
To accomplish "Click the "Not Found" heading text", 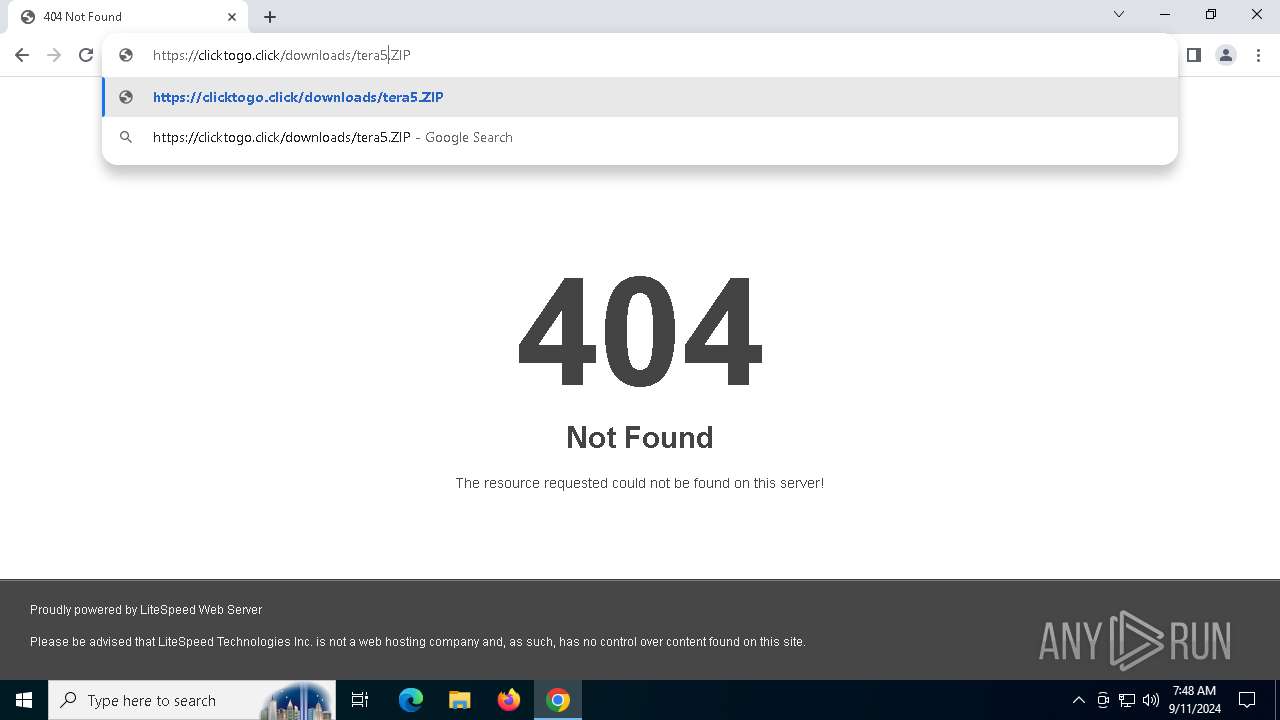I will pos(640,437).
